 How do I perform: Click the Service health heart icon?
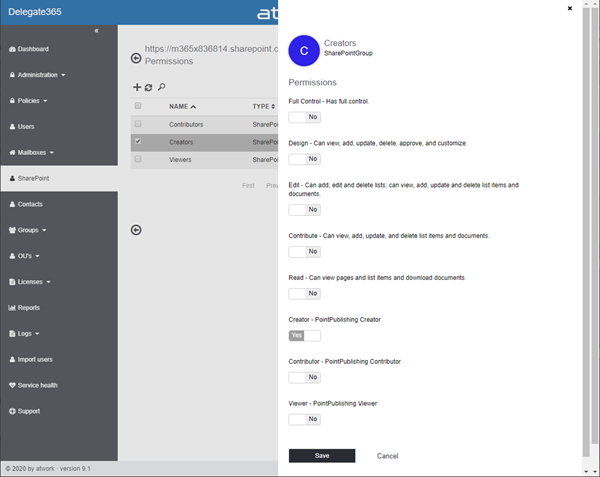pyautogui.click(x=12, y=385)
